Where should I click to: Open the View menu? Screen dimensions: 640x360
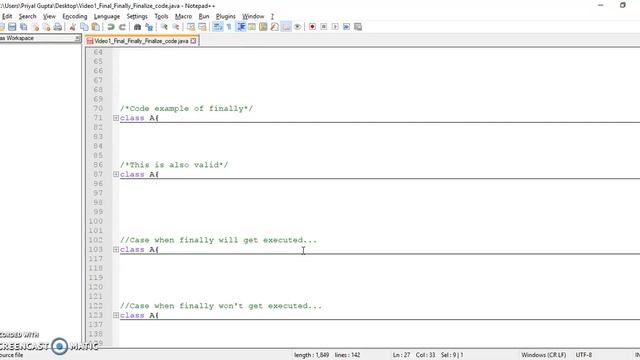49,16
